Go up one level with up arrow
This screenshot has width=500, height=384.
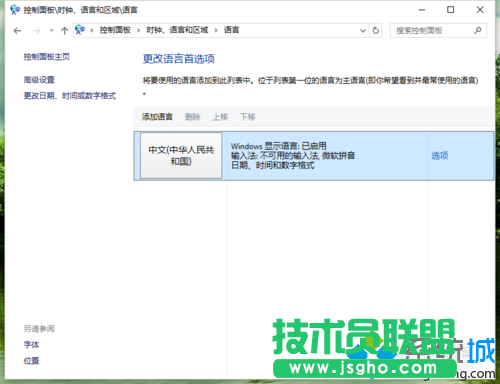coord(64,31)
